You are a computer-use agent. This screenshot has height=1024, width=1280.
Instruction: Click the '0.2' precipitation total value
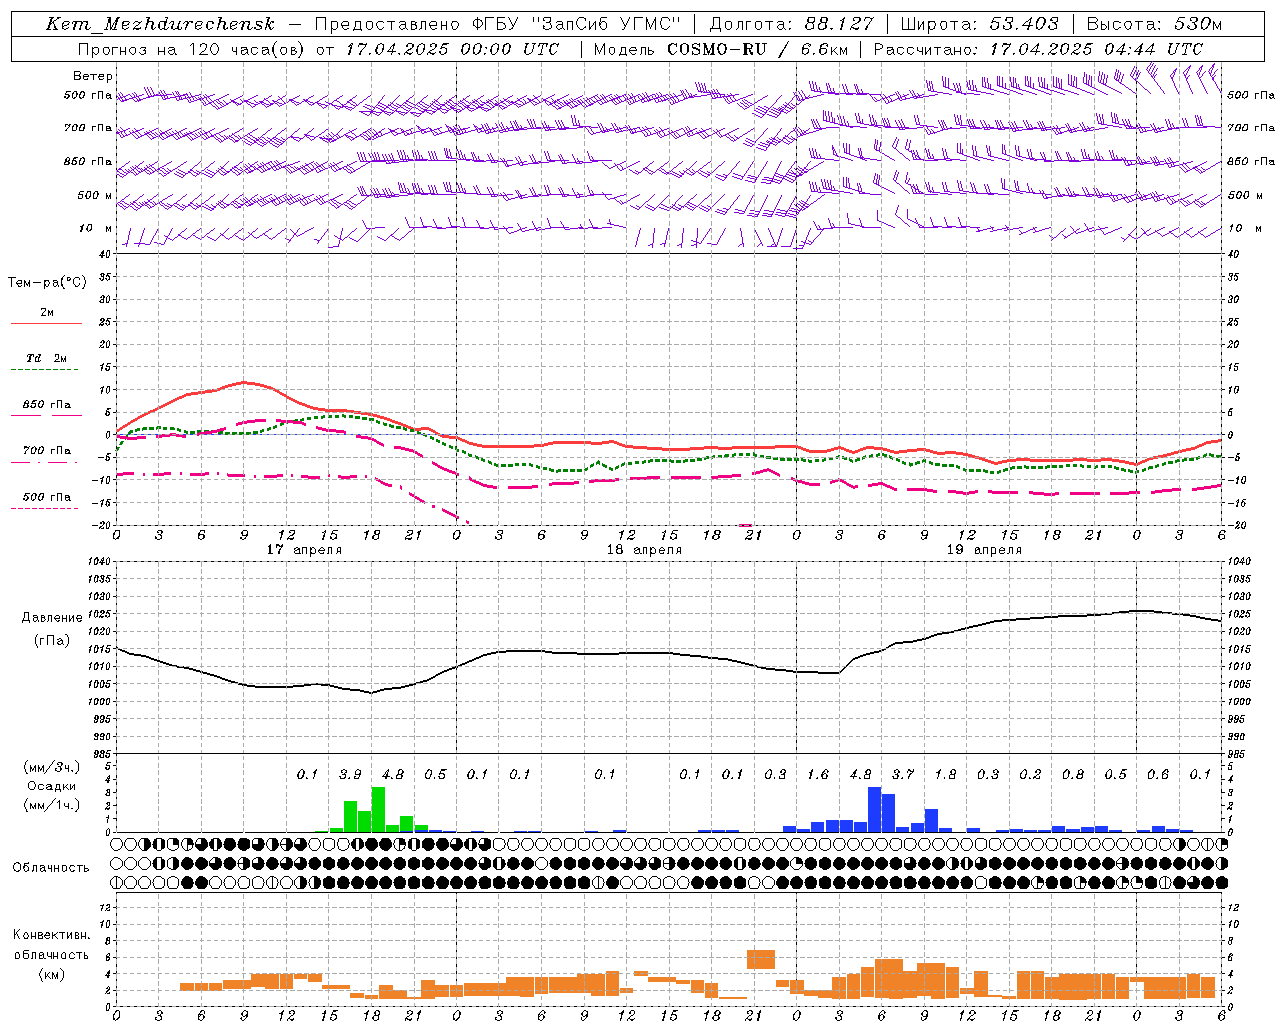(x=1030, y=775)
